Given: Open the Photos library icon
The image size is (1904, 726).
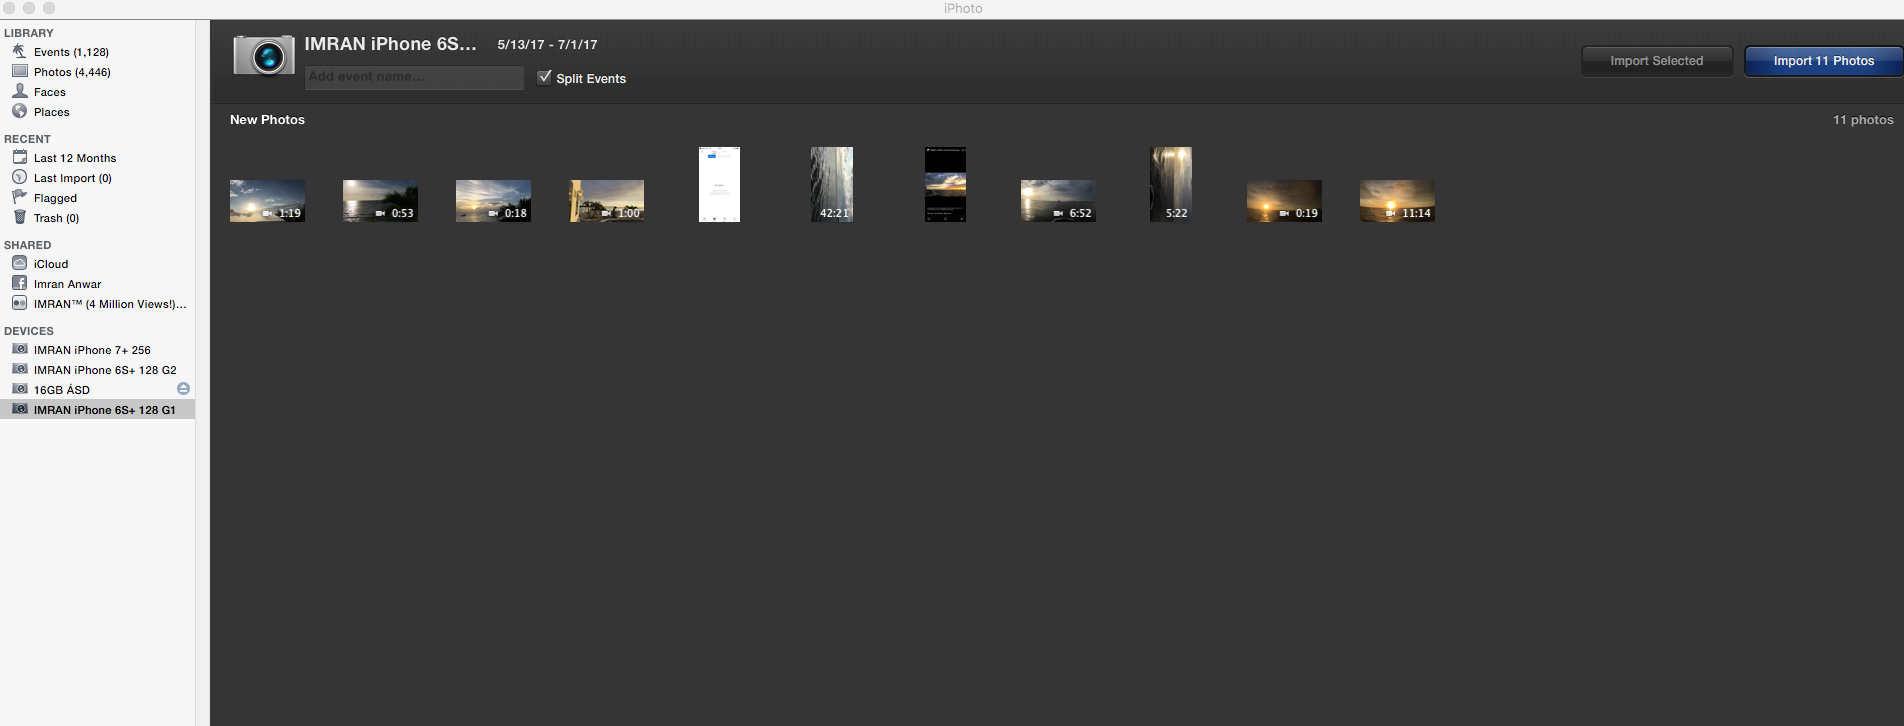Looking at the screenshot, I should pyautogui.click(x=19, y=71).
